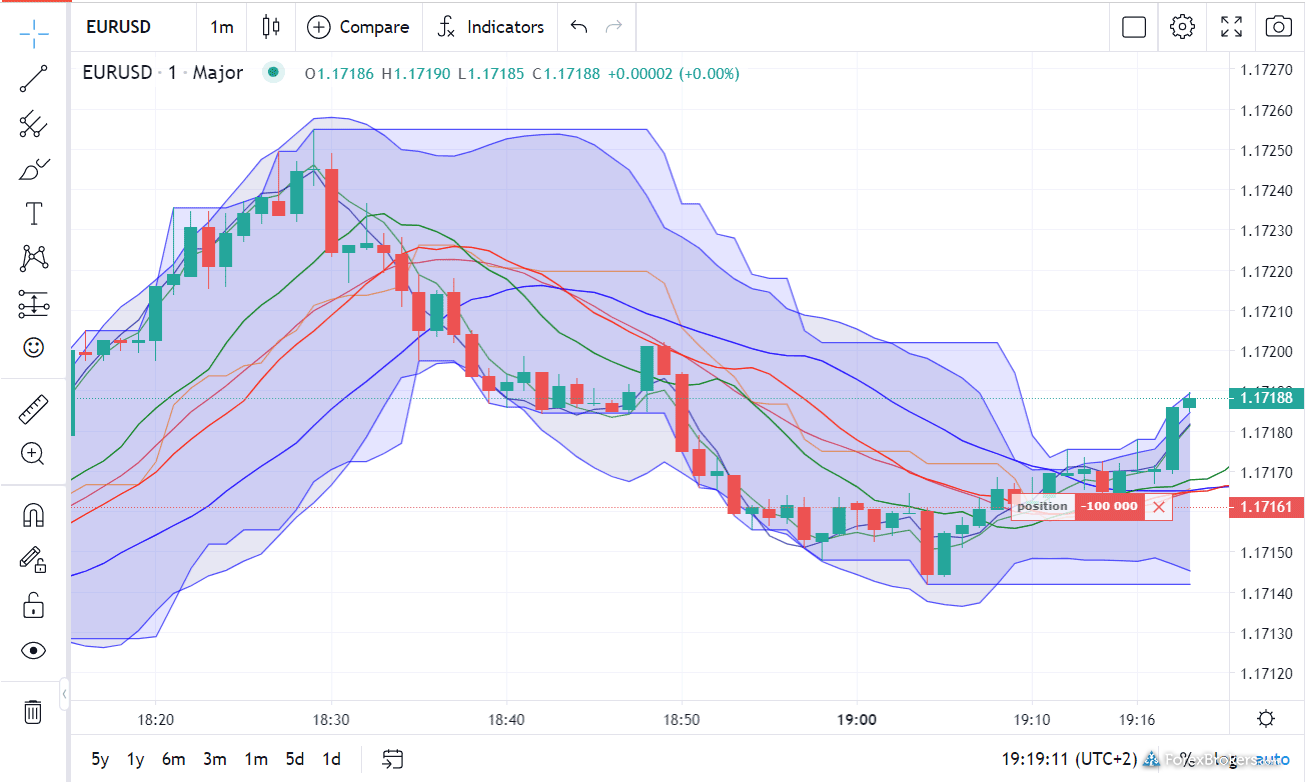The height and width of the screenshot is (782, 1305).
Task: Click the 19:00 time axis label
Action: click(857, 719)
